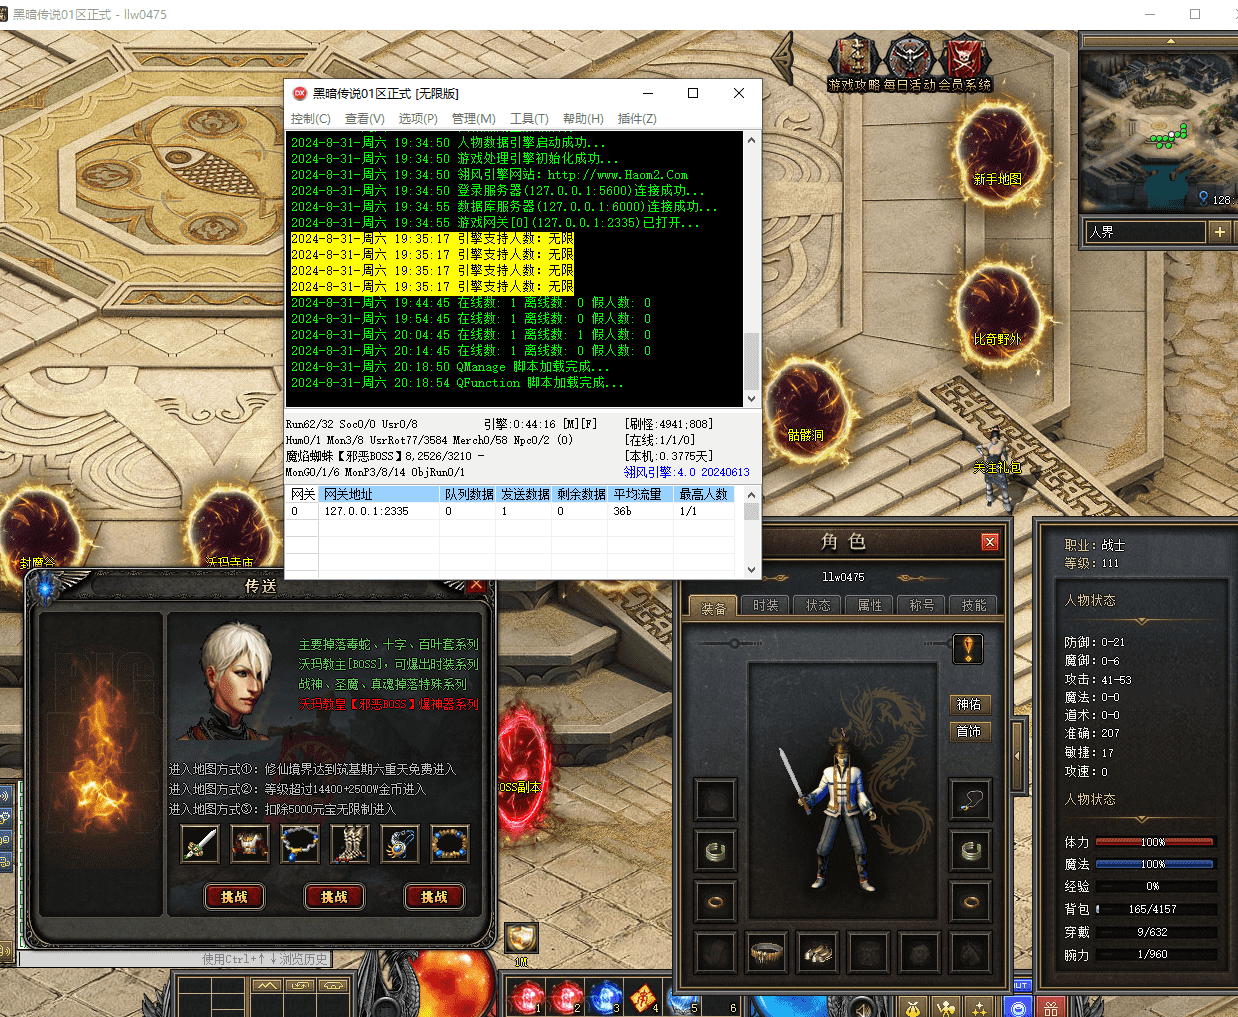Viewport: 1238px width, 1017px height.
Task: Click the 体力 health progress bar
Action: tap(1155, 842)
